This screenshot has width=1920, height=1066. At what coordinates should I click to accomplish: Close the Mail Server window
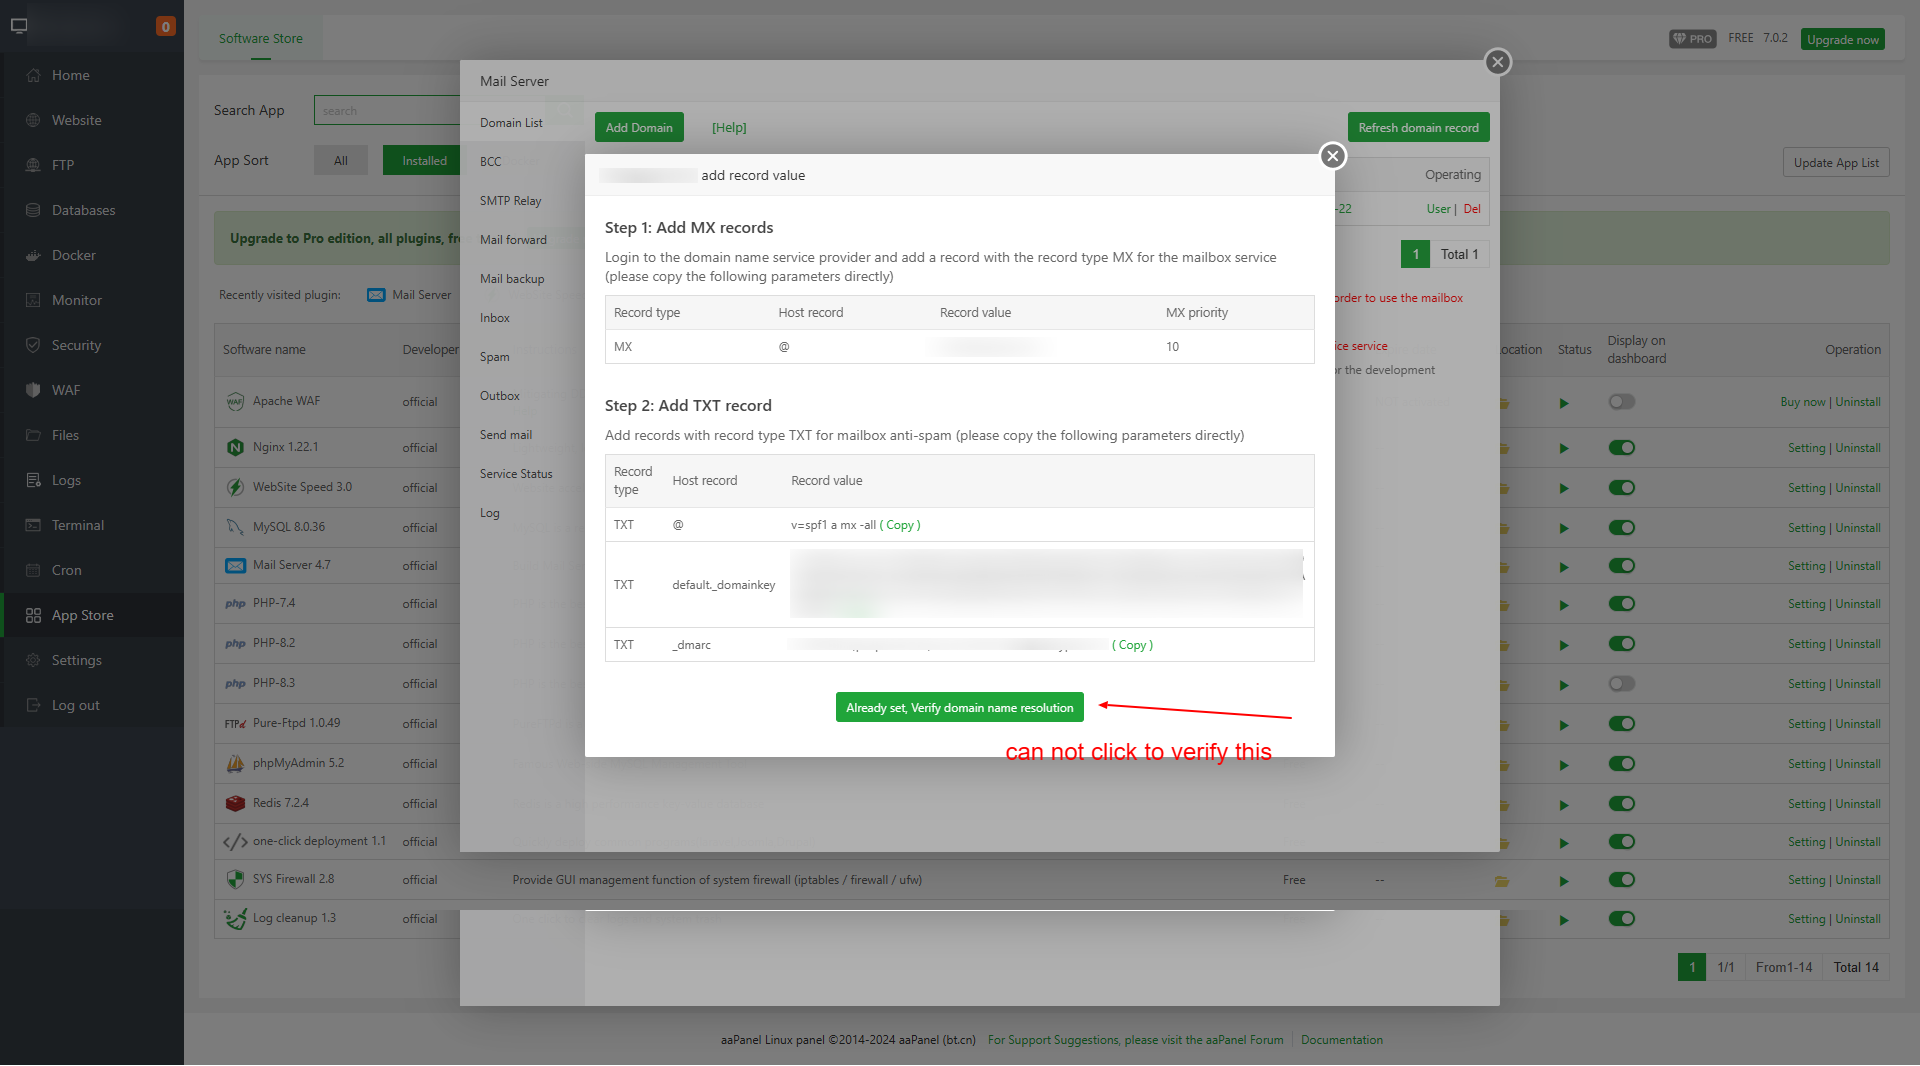coord(1497,62)
